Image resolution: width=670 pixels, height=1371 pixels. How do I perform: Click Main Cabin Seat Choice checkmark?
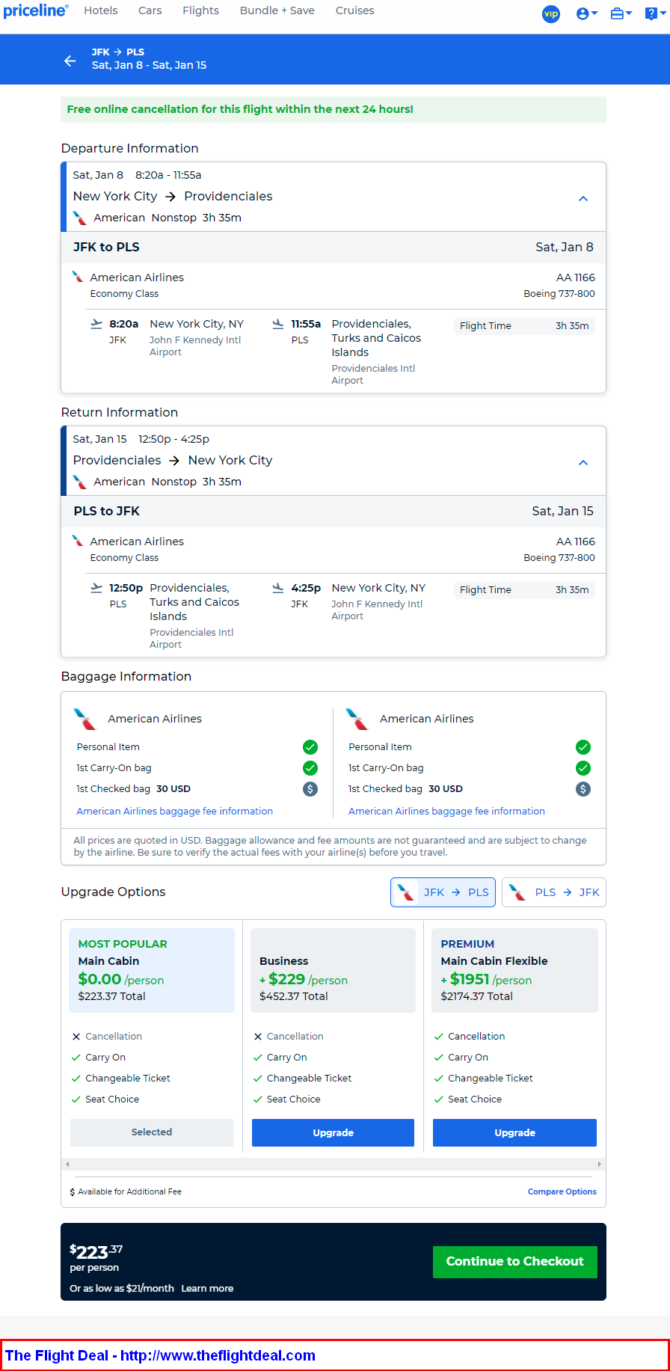(77, 1099)
